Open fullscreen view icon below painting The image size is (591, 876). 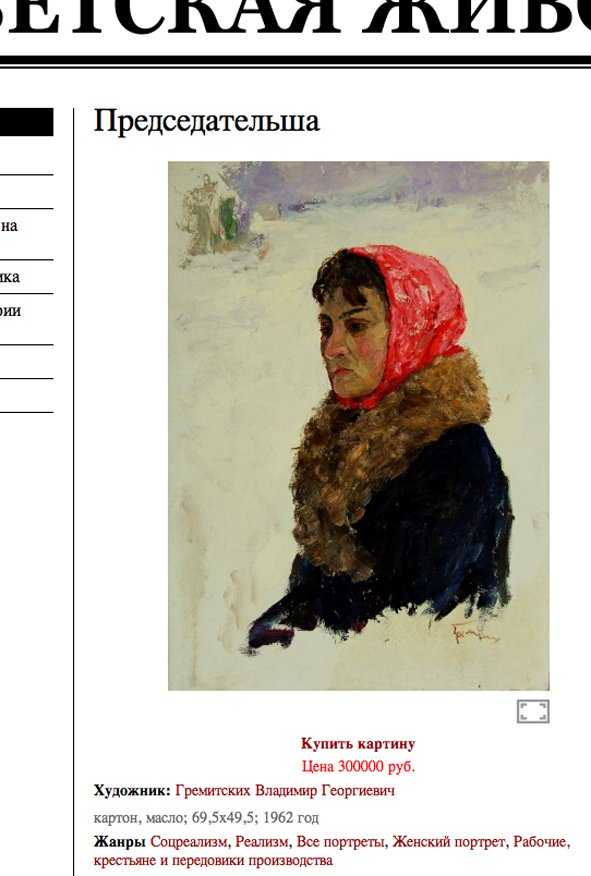coord(533,711)
